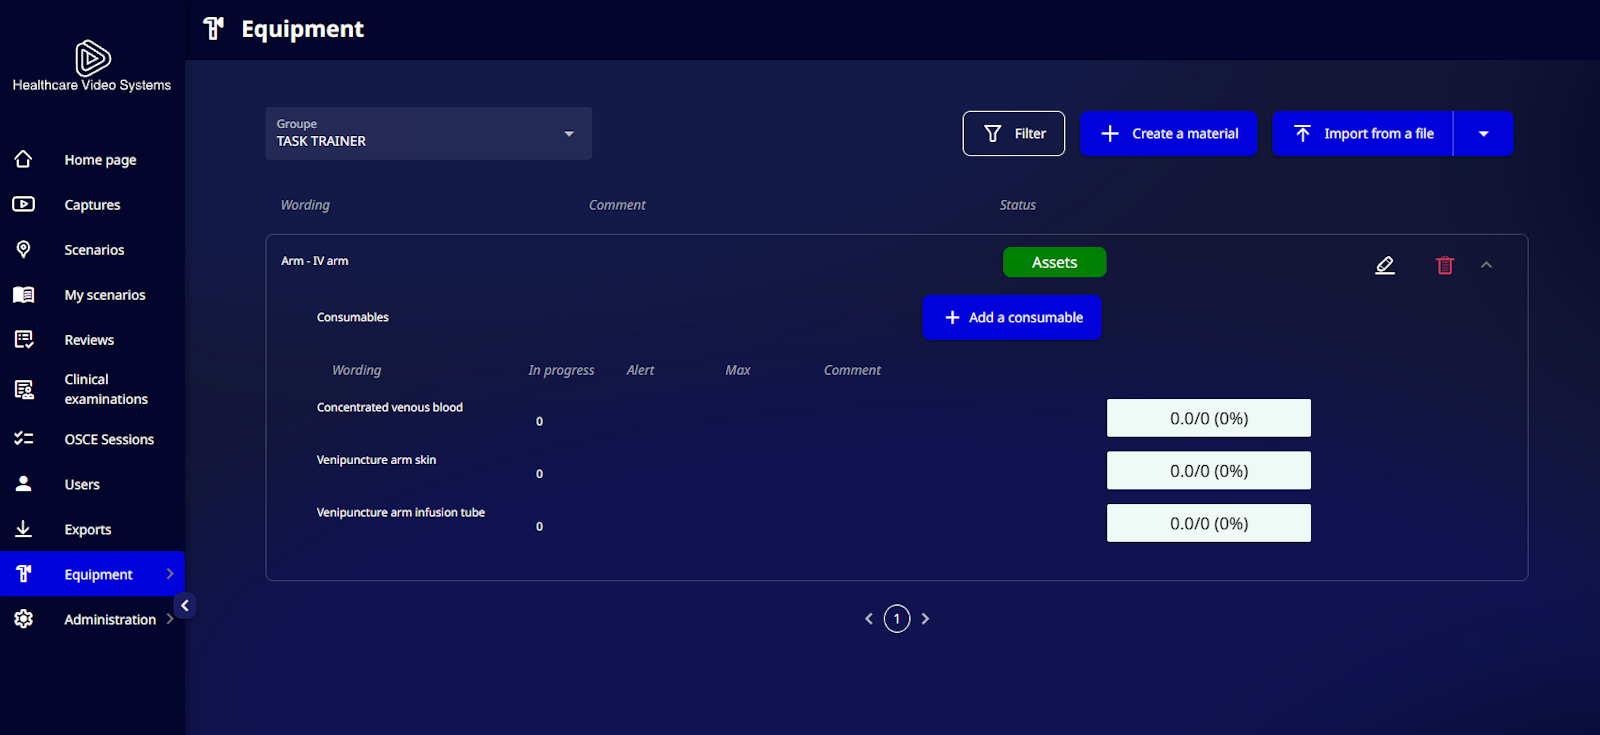Go to the next page arrow in pagination
Screen dimensions: 1600x735
925,619
